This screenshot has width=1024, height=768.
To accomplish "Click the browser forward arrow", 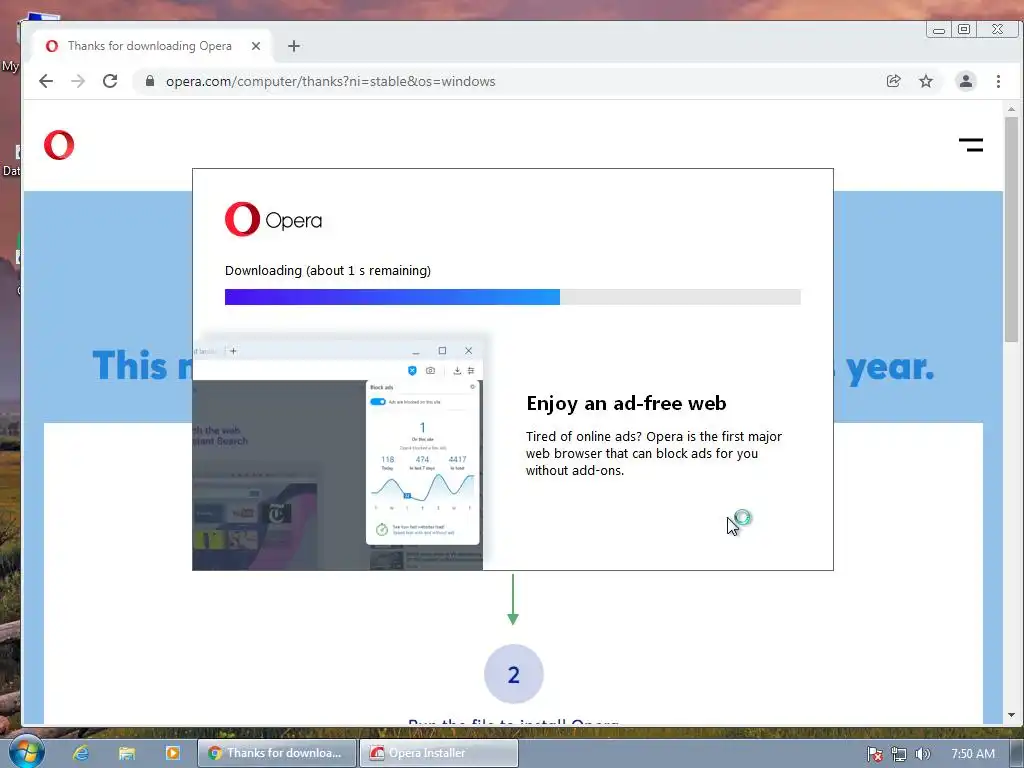I will [78, 81].
